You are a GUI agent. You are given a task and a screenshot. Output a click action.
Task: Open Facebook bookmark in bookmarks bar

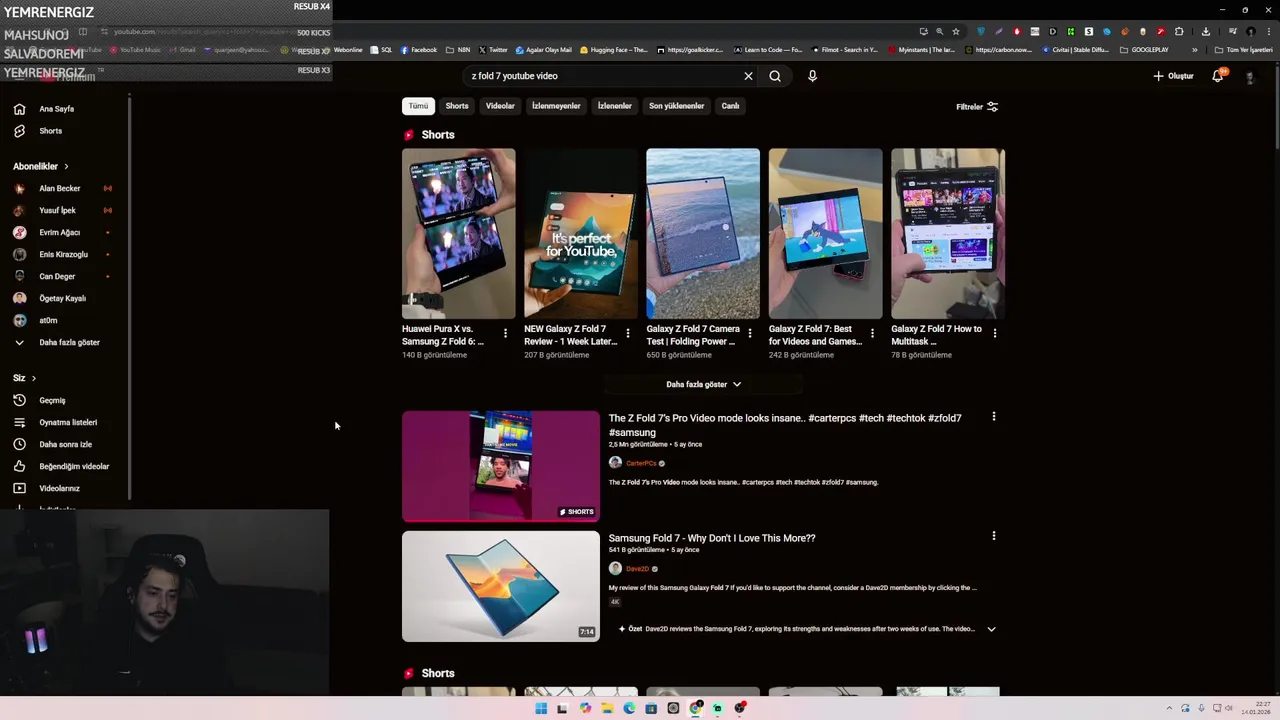coord(419,50)
